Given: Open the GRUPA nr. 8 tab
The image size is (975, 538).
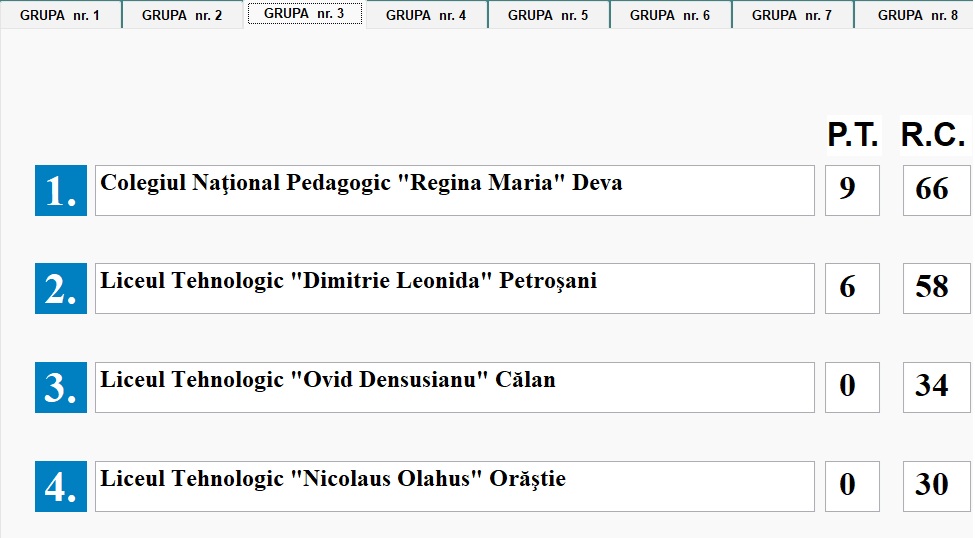Looking at the screenshot, I should click(916, 15).
